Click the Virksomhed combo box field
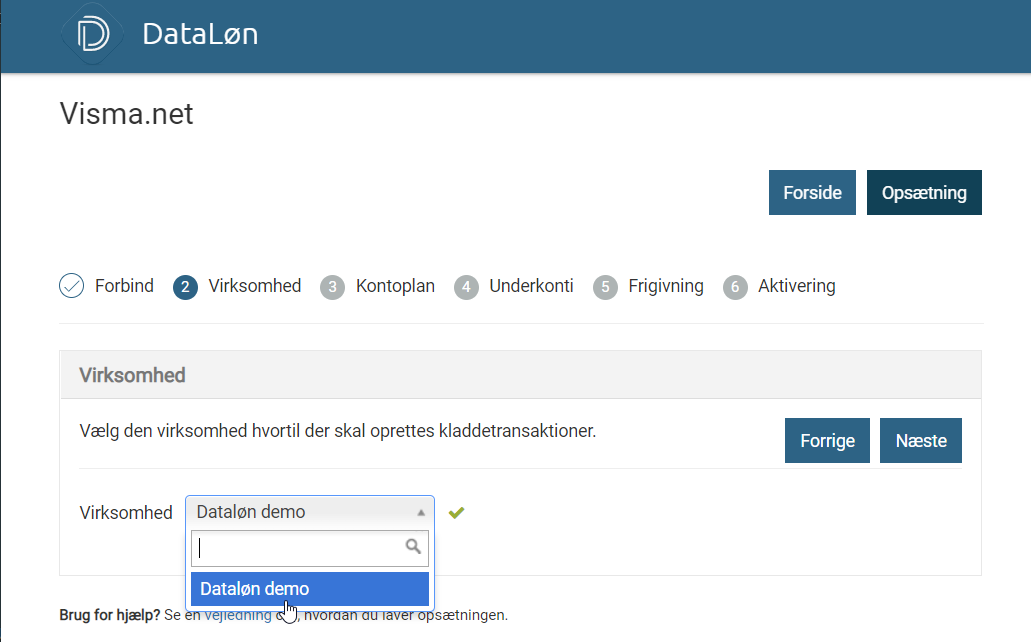The image size is (1031, 642). (x=300, y=512)
